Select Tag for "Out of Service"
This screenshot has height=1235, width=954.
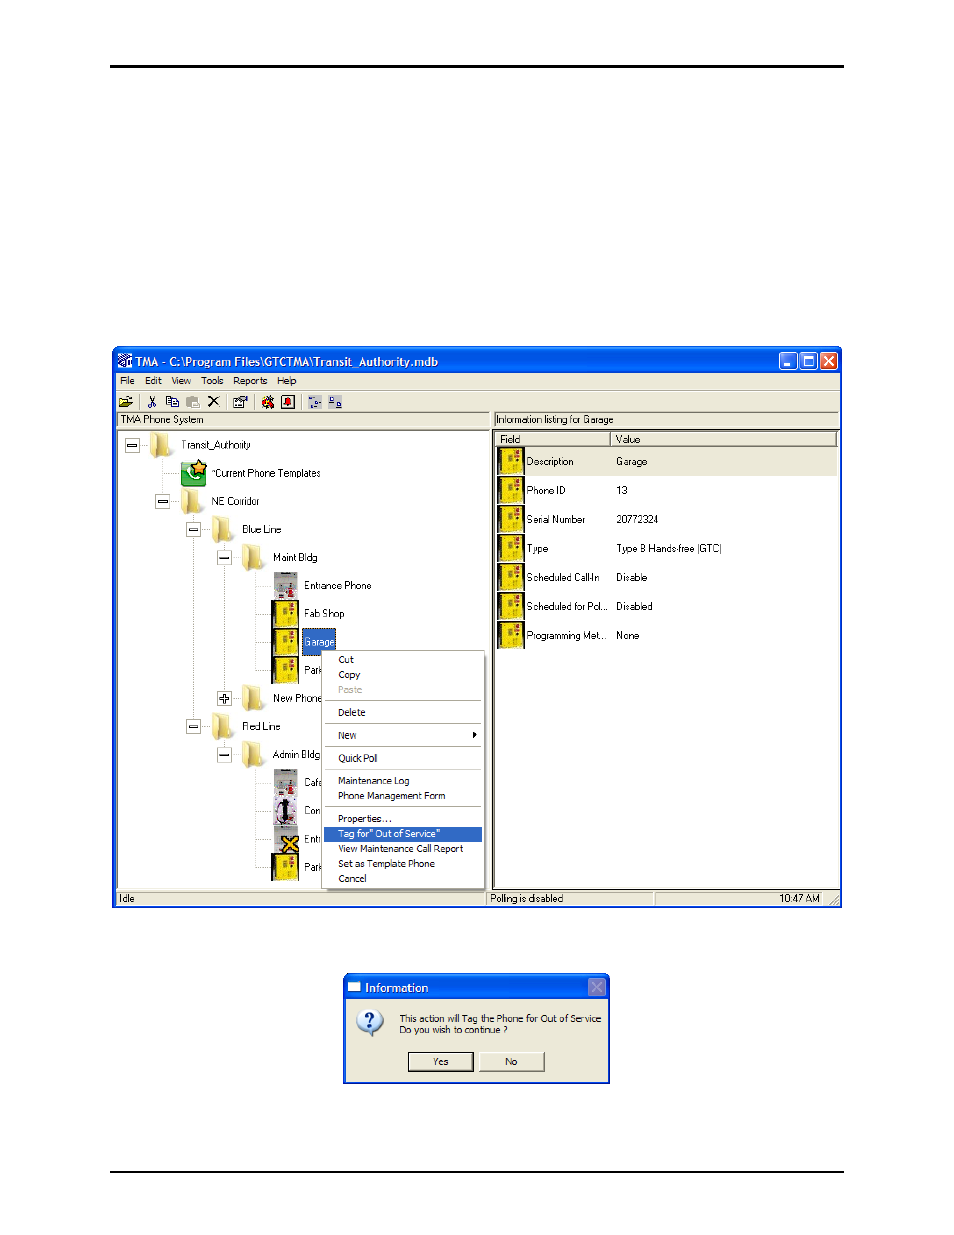403,834
